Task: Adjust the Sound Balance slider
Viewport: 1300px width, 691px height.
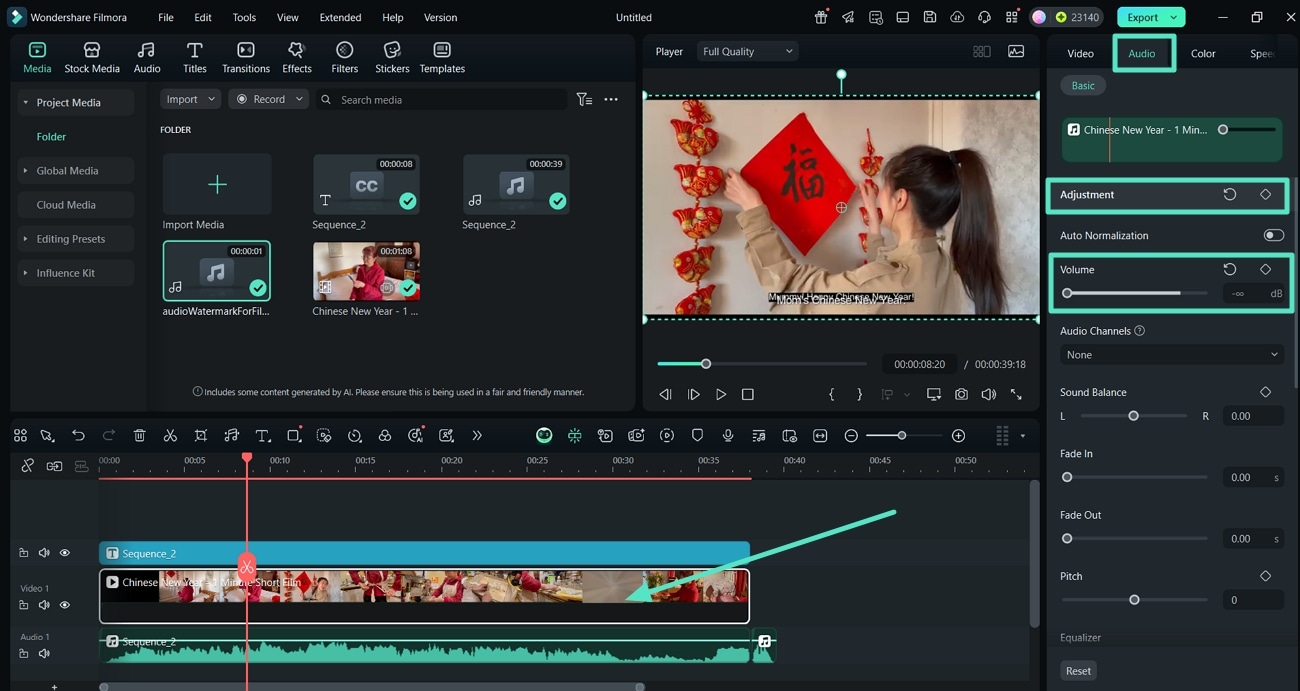Action: pos(1133,416)
